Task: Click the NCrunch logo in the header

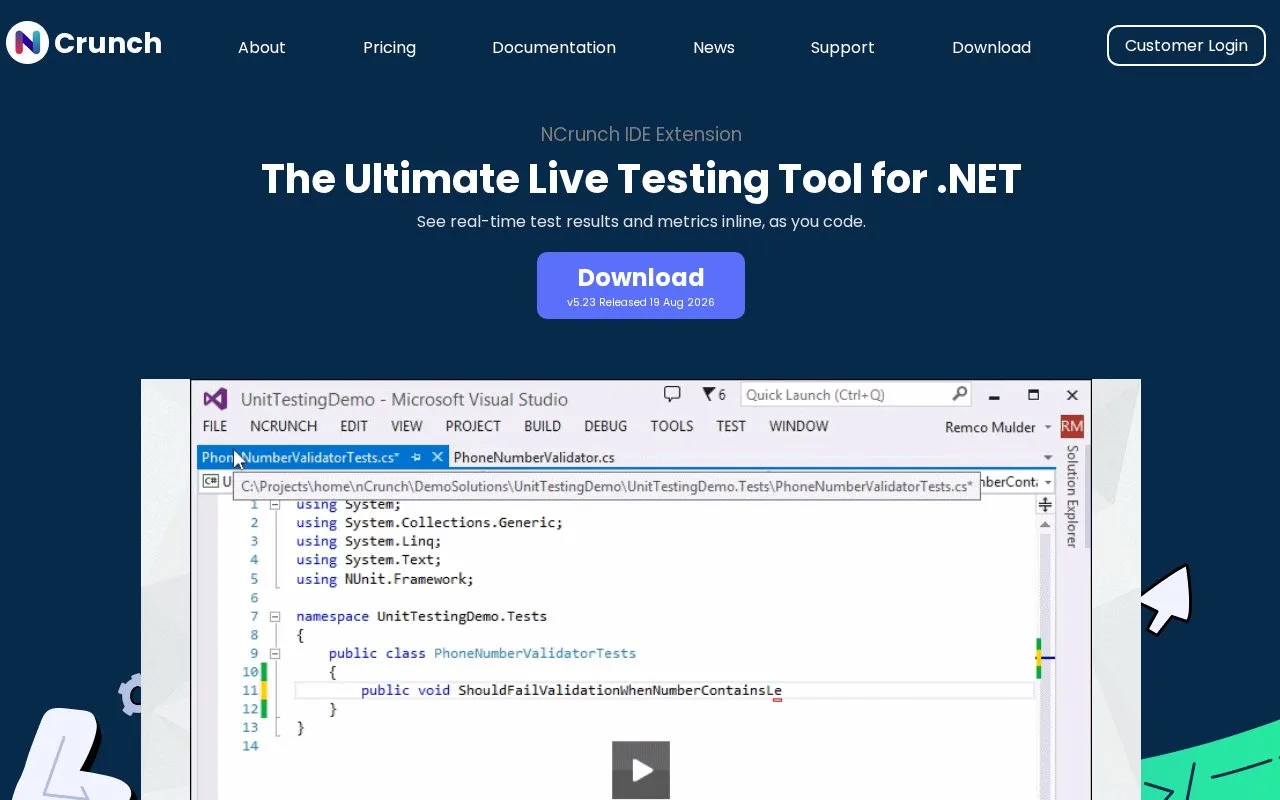Action: (84, 43)
